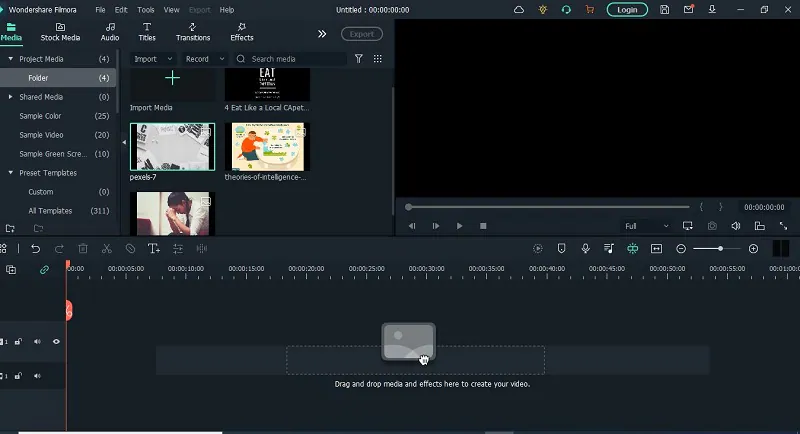Zoom out timeline with minus icon

tap(681, 249)
